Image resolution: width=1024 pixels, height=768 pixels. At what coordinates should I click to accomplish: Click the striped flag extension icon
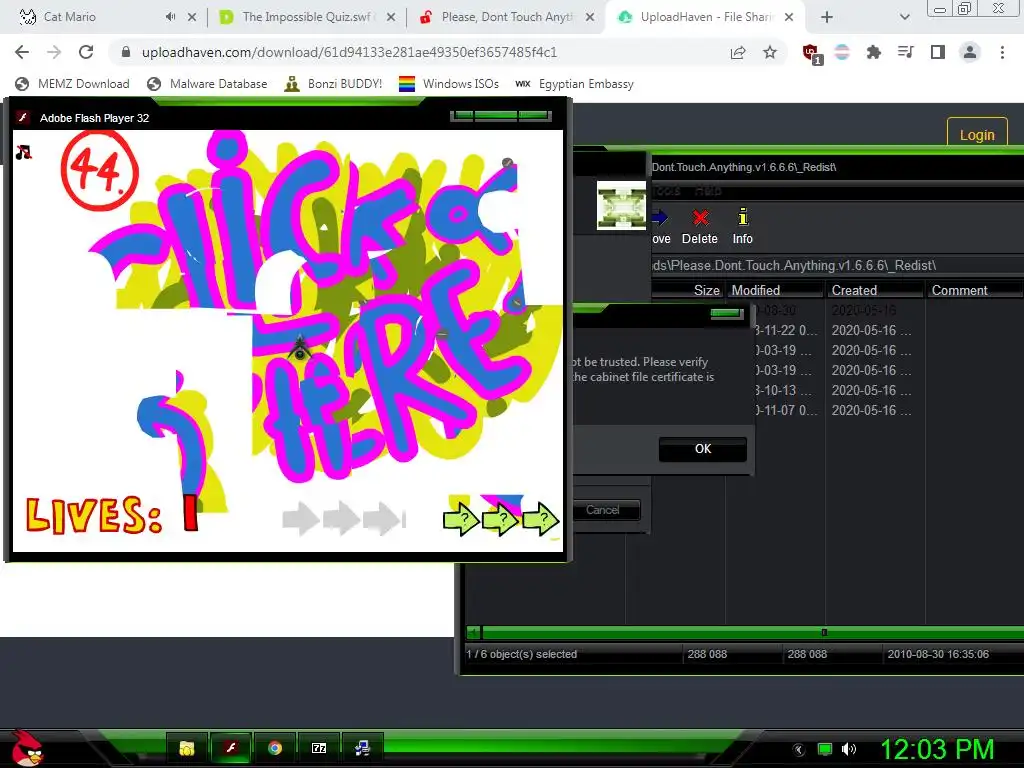[842, 52]
